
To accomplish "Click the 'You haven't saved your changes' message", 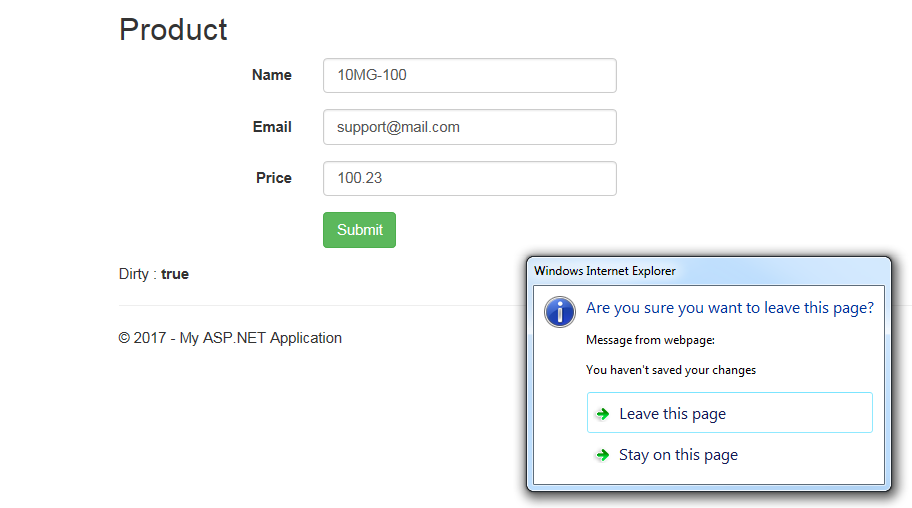I will (670, 370).
